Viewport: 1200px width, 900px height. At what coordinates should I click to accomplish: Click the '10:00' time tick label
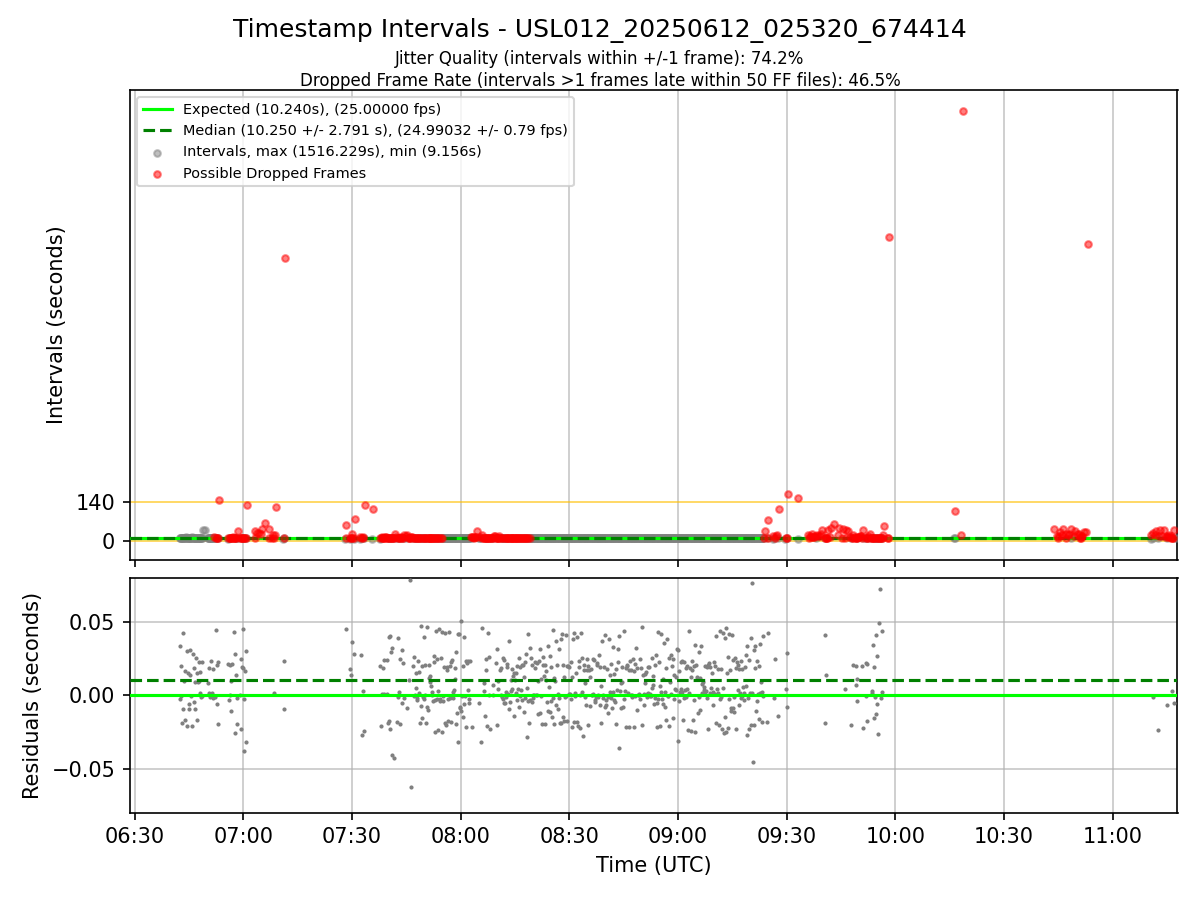[x=895, y=836]
